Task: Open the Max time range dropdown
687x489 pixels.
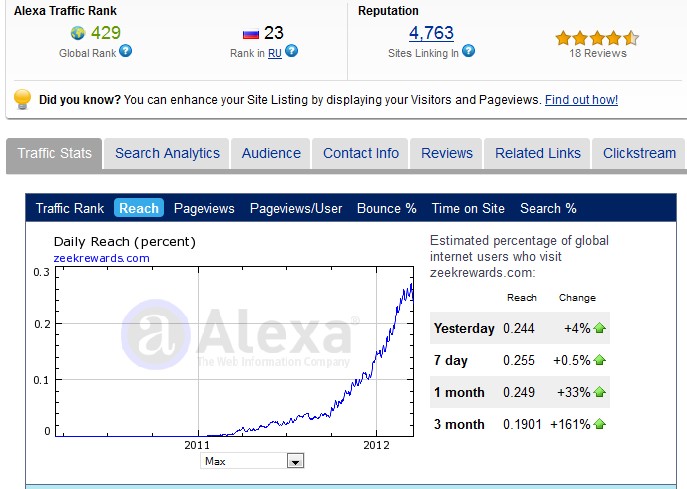Action: (252, 461)
